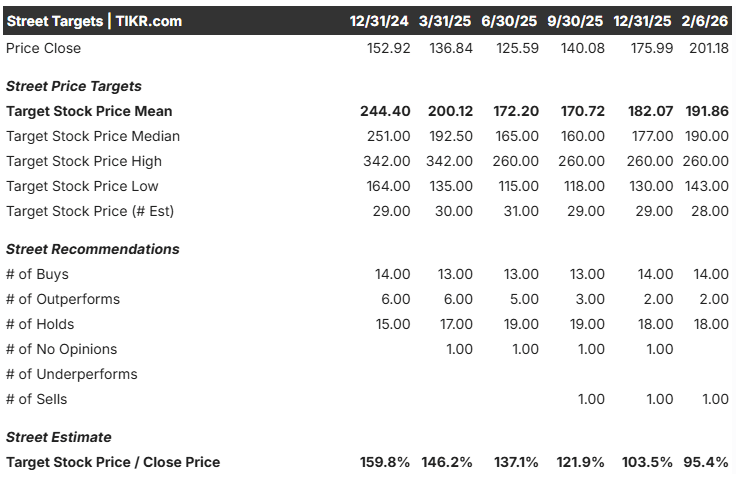Select the 3/31/25 column header
The image size is (736, 481).
pyautogui.click(x=445, y=21)
